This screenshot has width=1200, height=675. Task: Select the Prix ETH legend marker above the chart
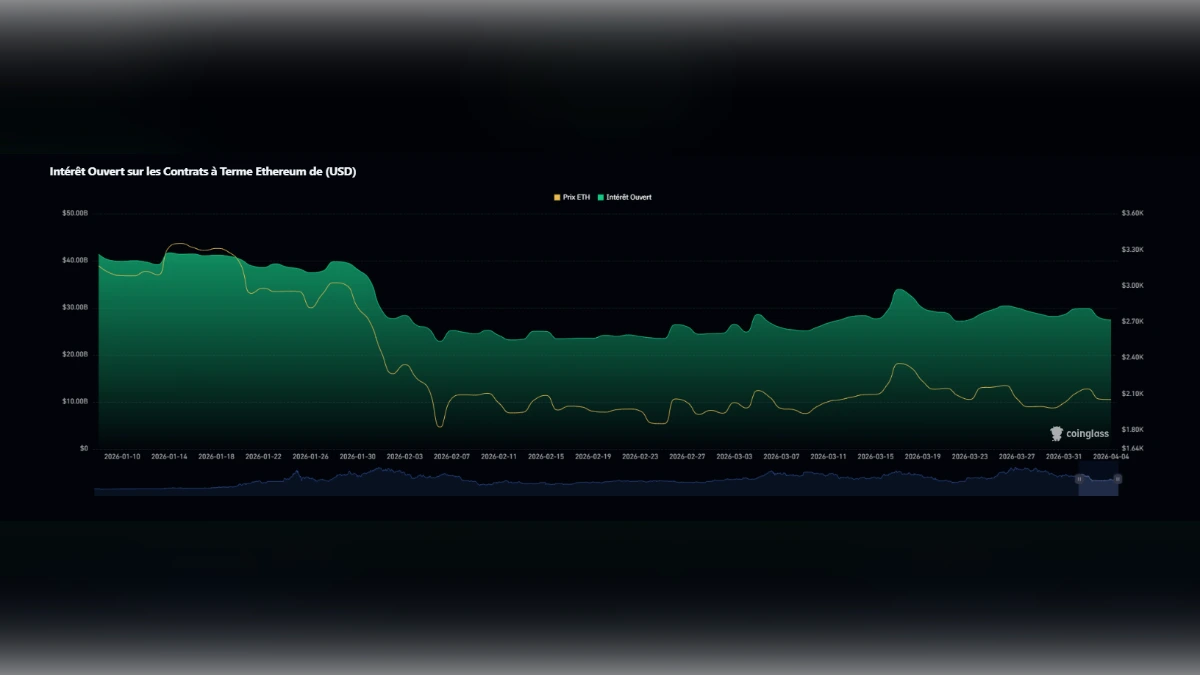tap(557, 197)
